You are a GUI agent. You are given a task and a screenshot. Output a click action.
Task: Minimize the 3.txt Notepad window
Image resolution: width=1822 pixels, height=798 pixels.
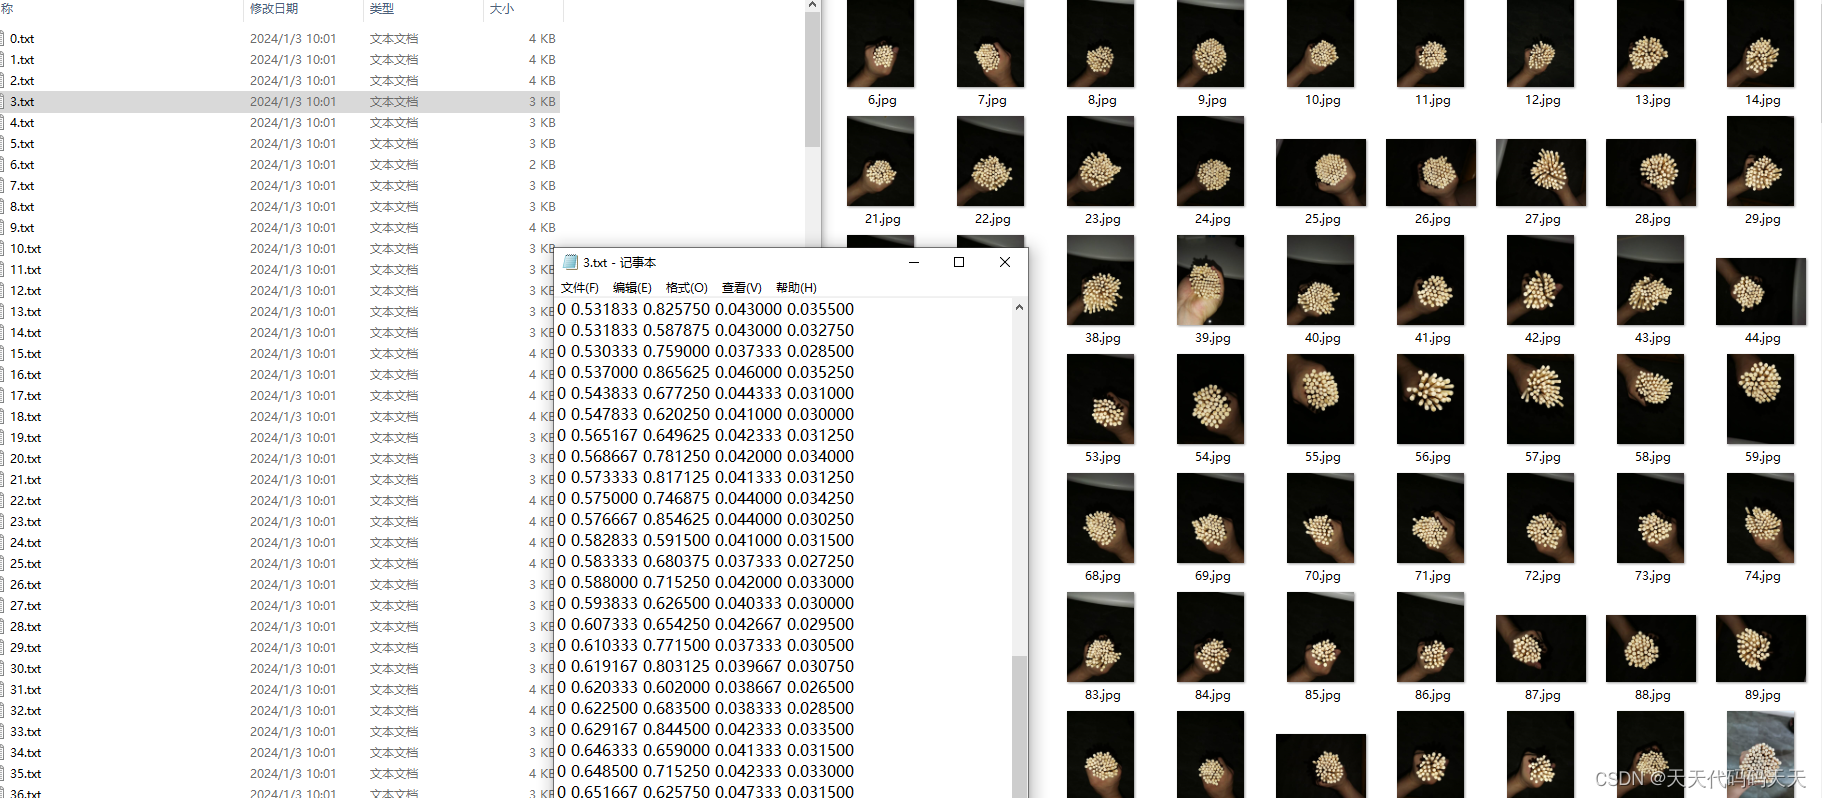click(x=913, y=262)
